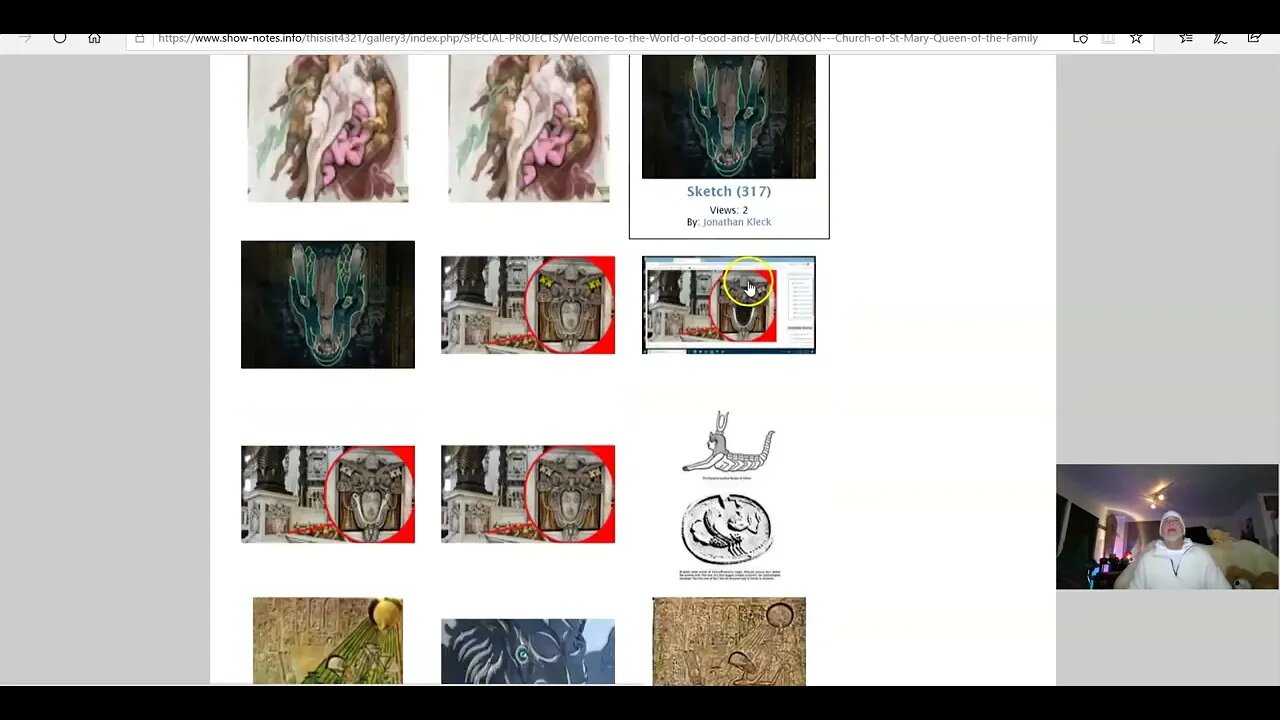Click the browser forward arrow

coord(24,38)
